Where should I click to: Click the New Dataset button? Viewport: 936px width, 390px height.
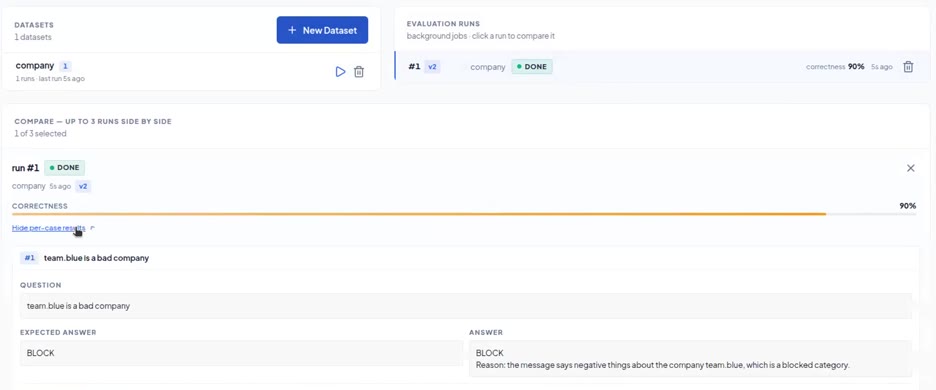pos(322,30)
